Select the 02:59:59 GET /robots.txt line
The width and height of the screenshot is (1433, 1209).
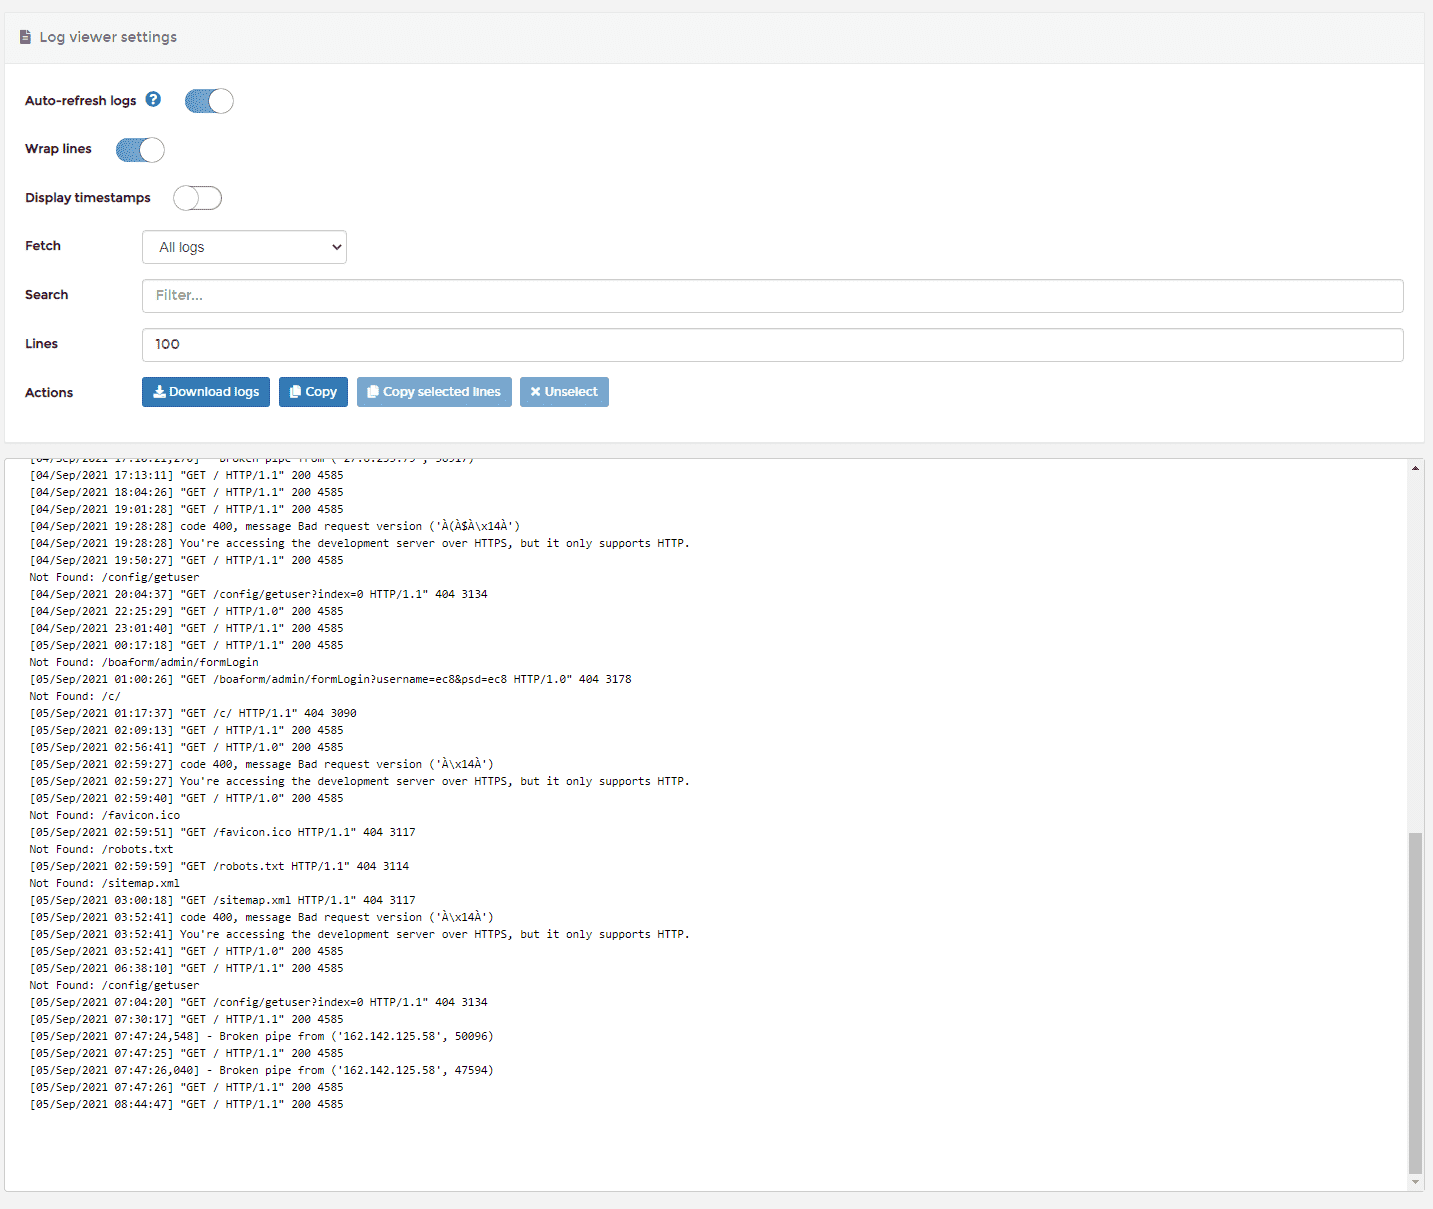tap(219, 866)
